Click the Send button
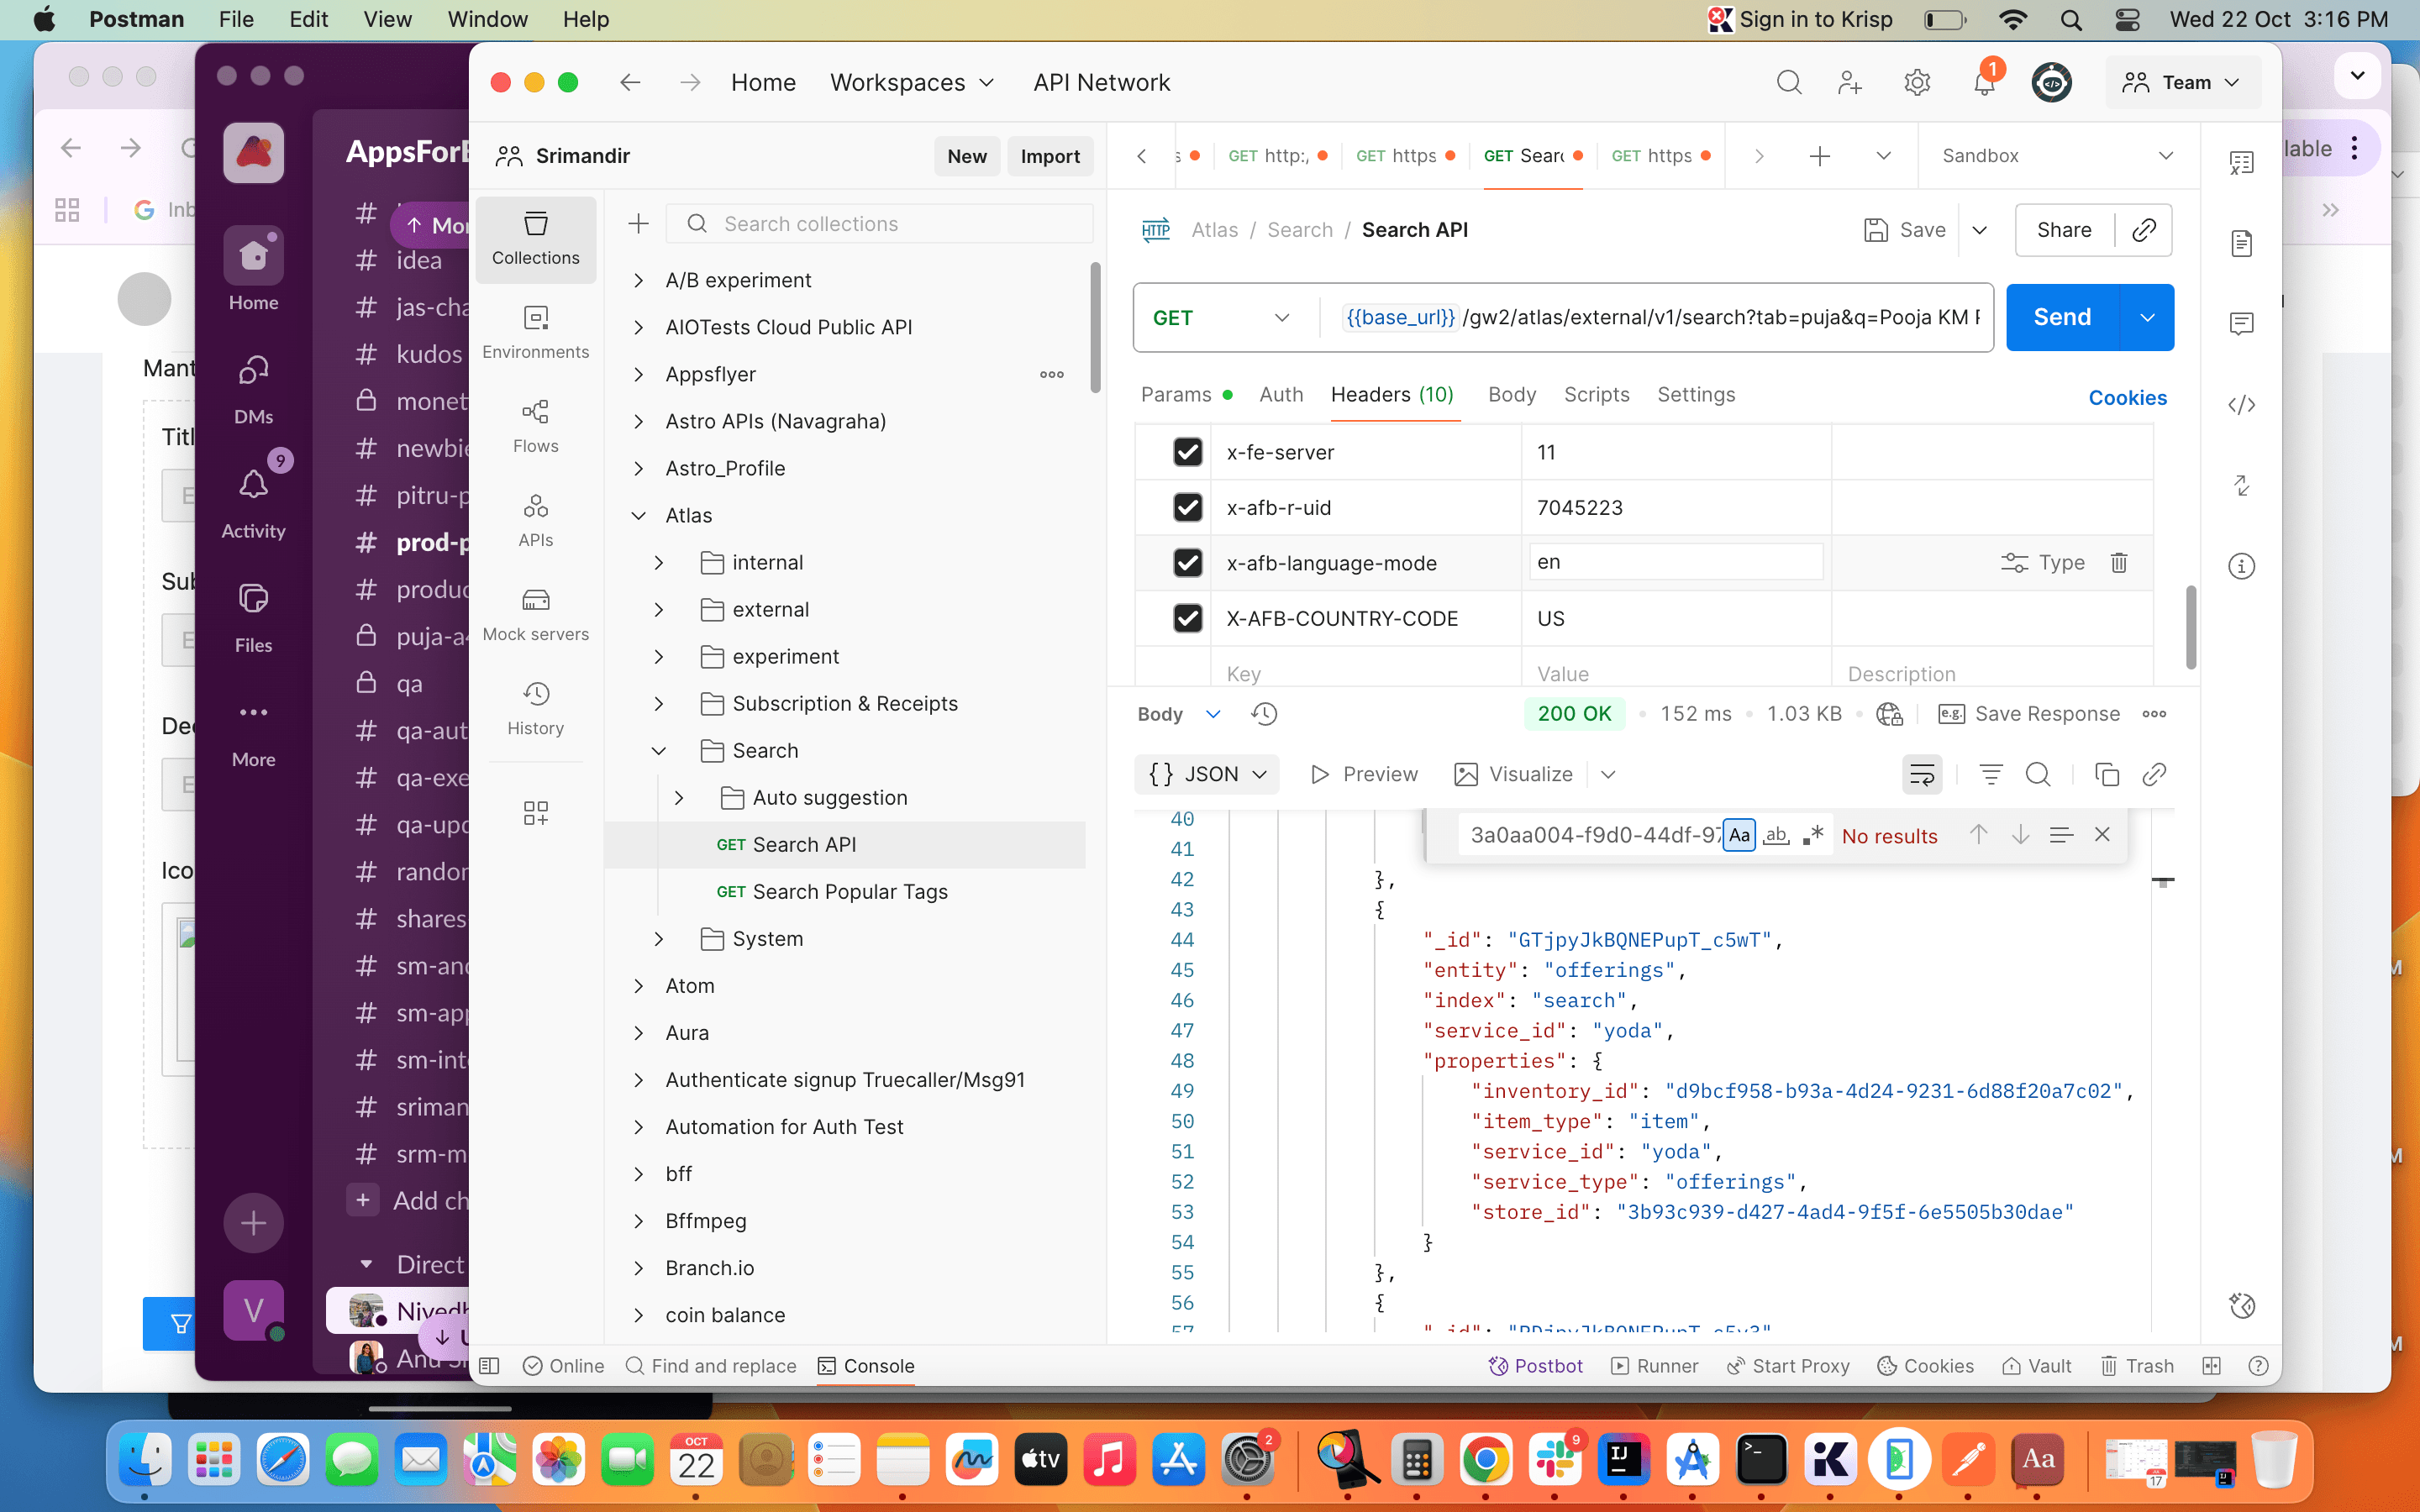 tap(2061, 317)
